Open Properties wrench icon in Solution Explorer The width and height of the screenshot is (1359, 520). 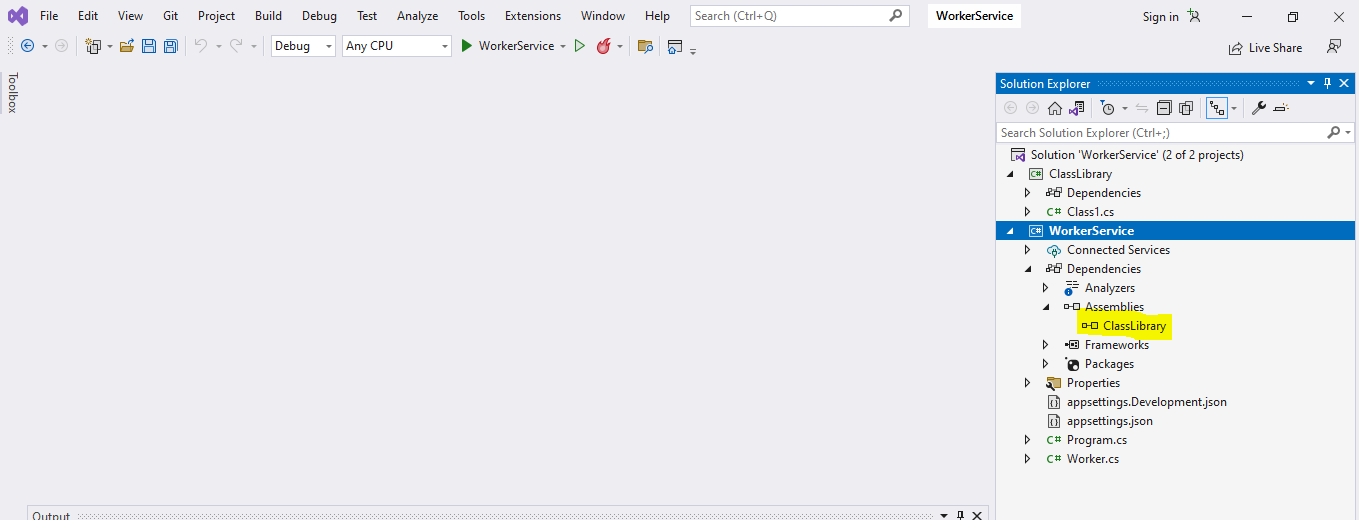[x=1259, y=108]
